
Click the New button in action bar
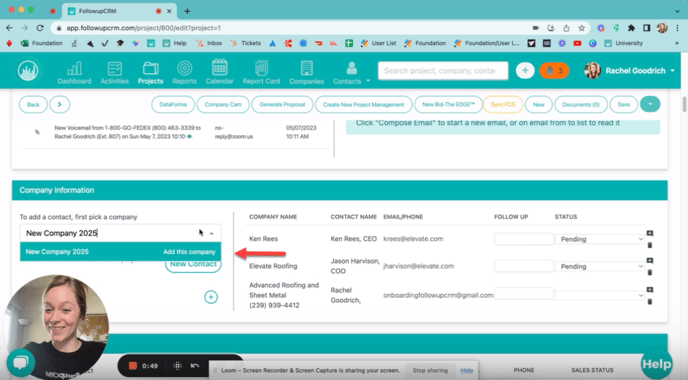(538, 104)
